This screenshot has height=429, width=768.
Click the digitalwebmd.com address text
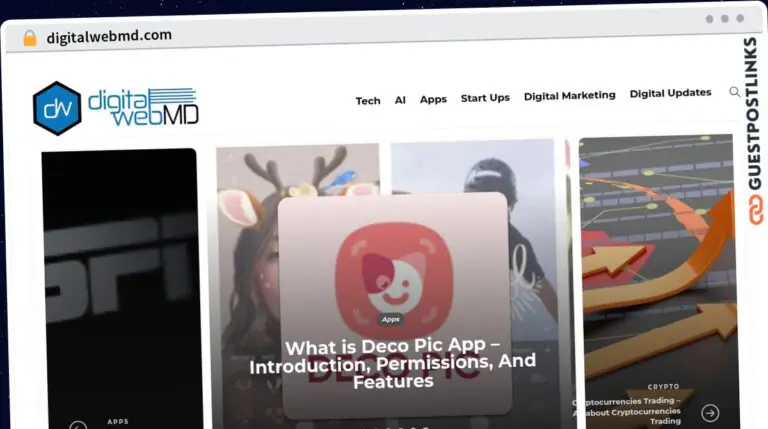tap(109, 36)
